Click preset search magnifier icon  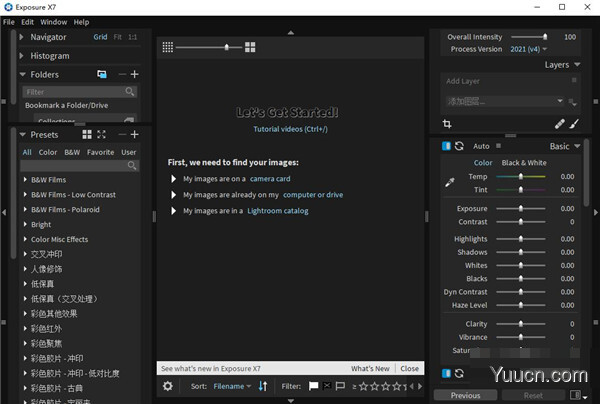132,165
